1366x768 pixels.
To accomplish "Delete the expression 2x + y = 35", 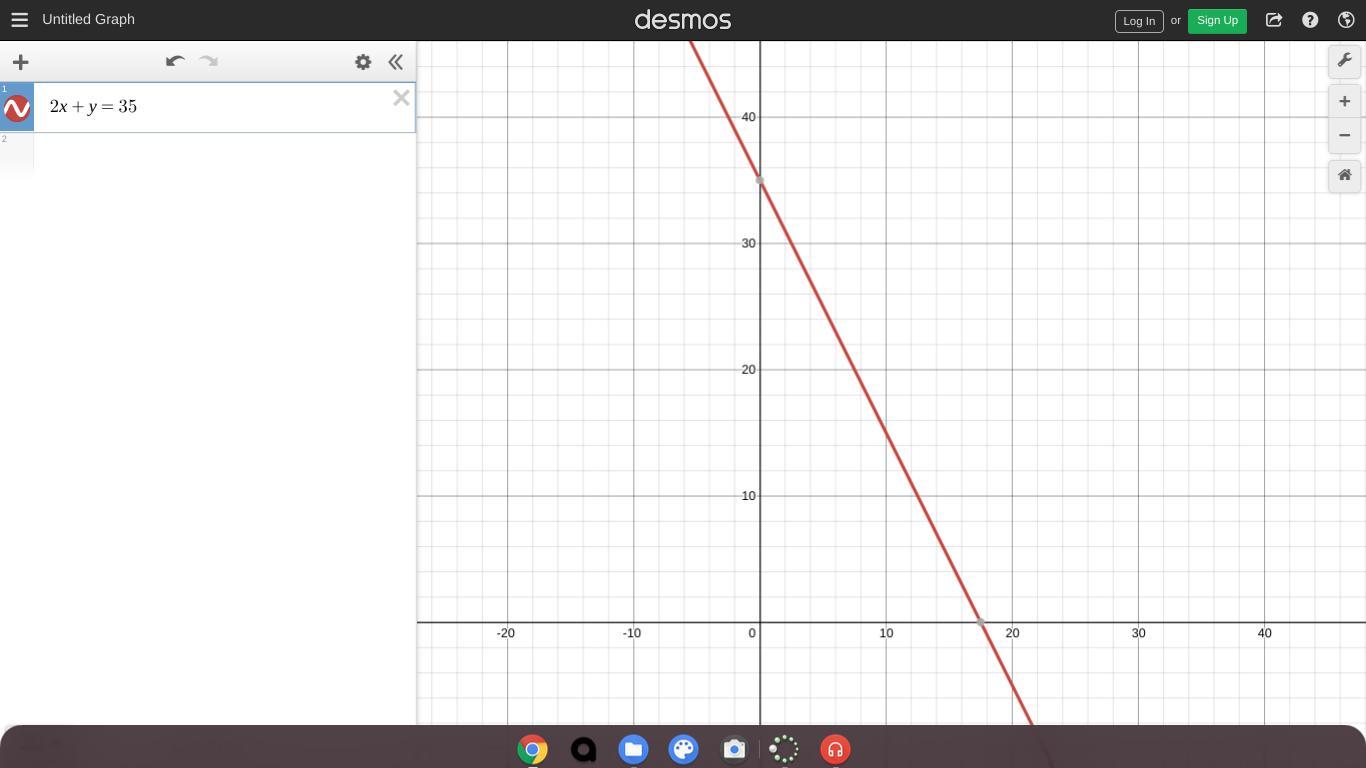I will (401, 98).
